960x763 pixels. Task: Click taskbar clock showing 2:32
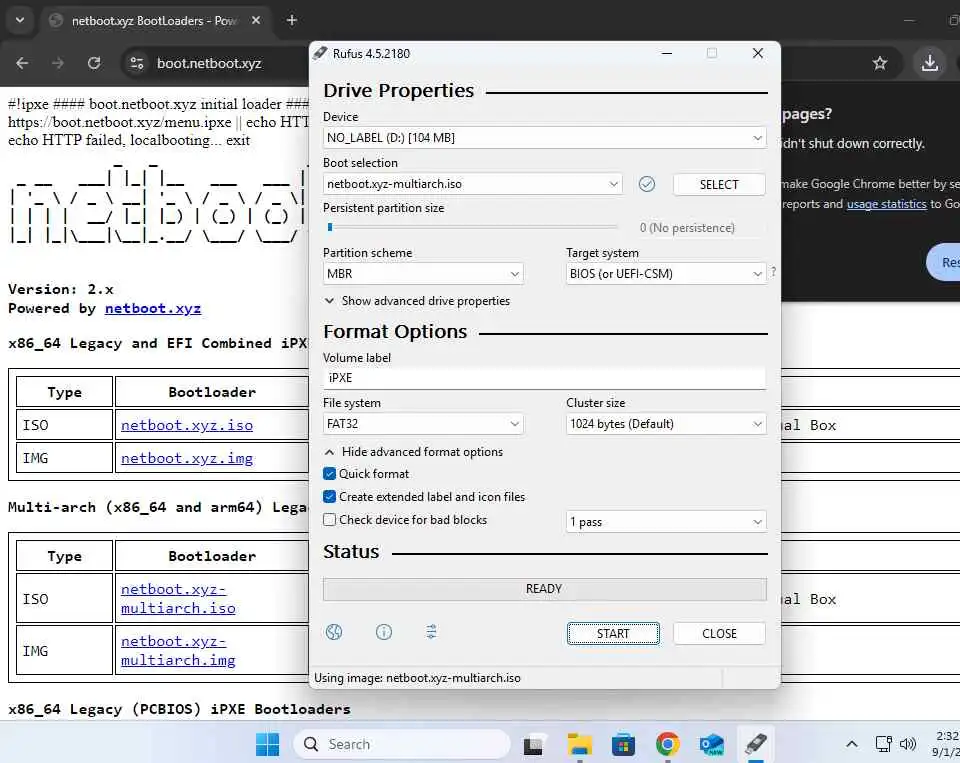(946, 743)
